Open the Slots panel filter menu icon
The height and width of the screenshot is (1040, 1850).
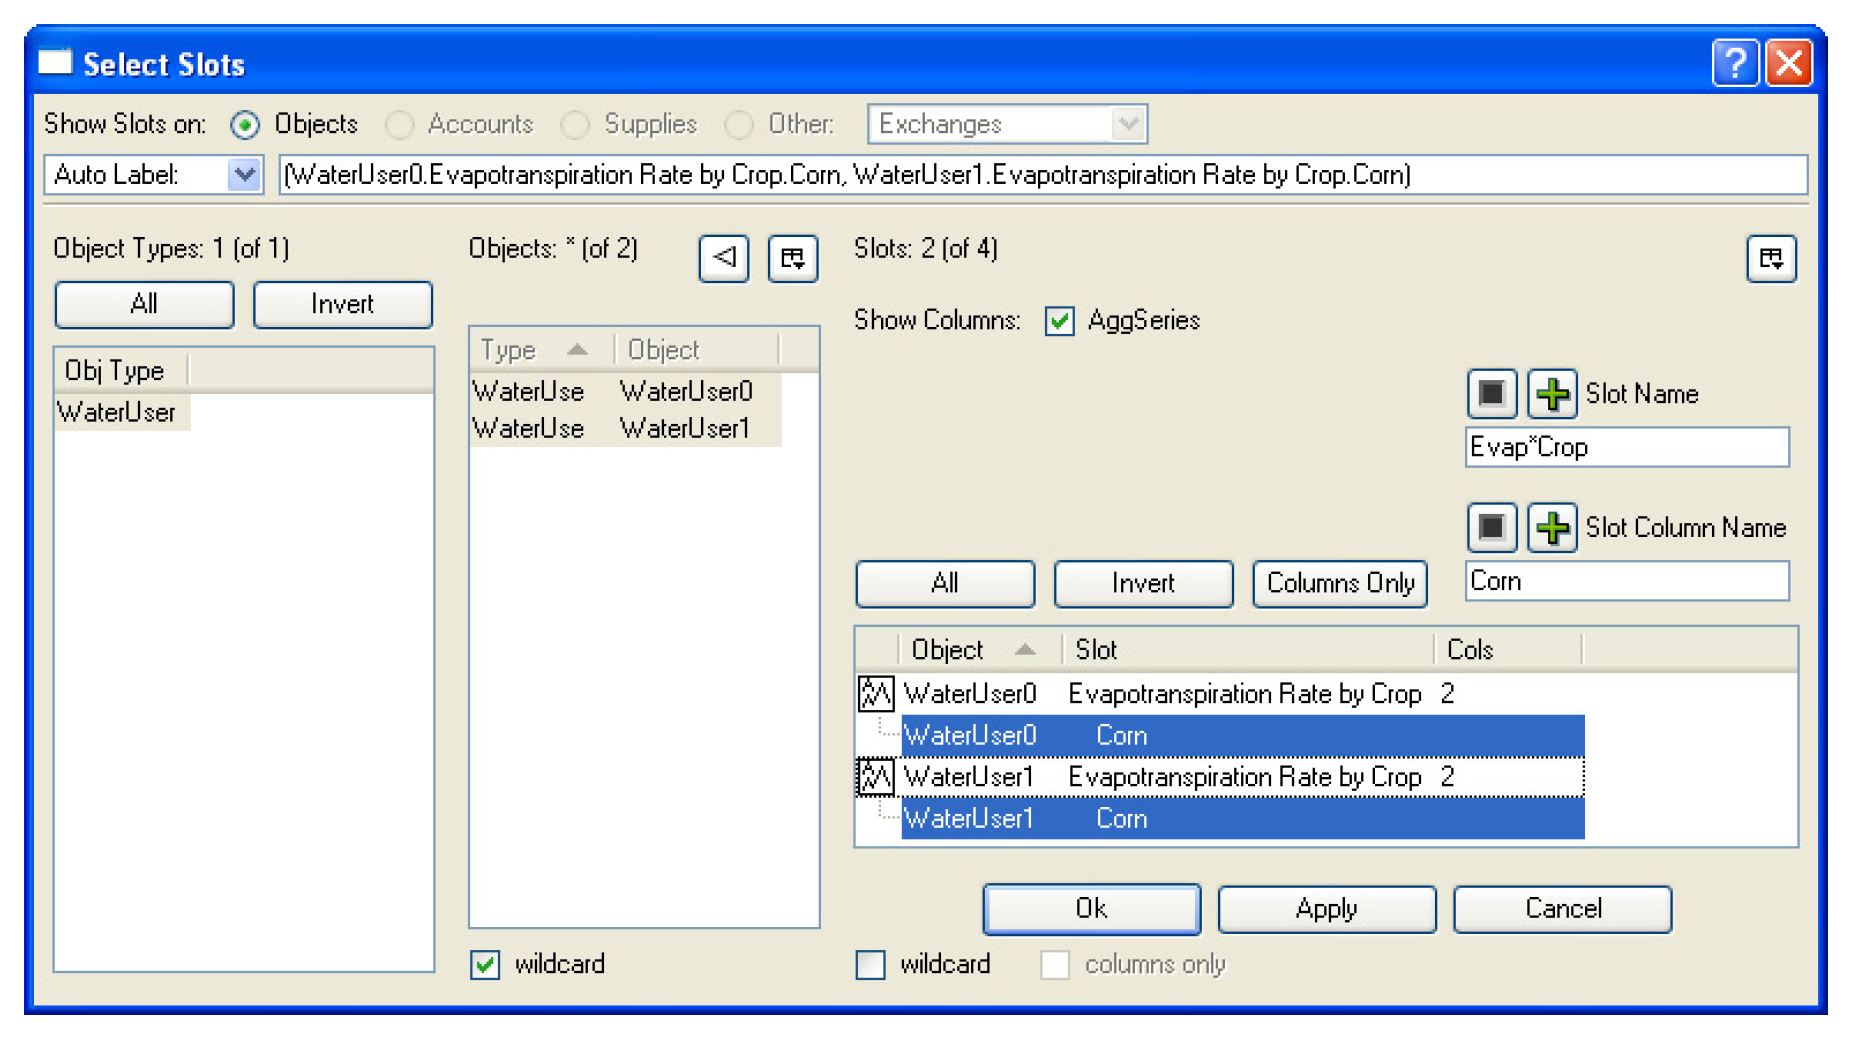click(x=1771, y=259)
